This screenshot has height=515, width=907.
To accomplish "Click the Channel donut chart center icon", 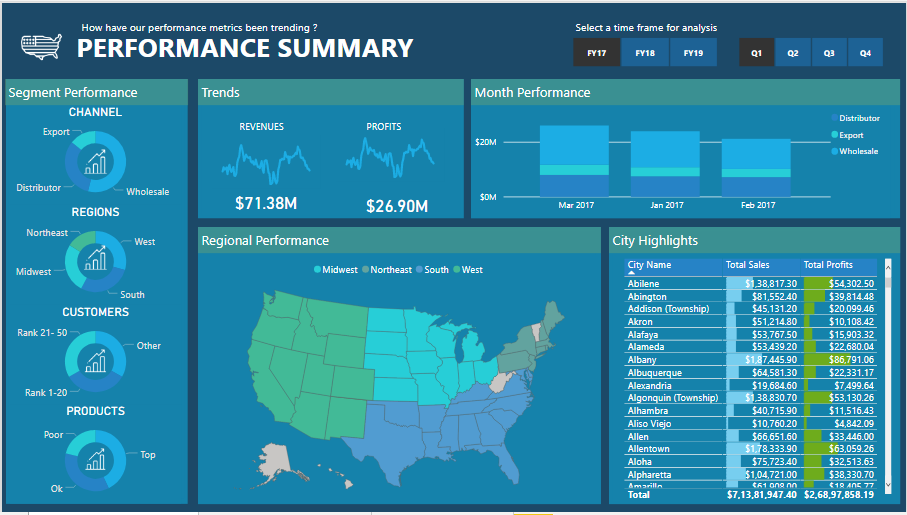I will pyautogui.click(x=96, y=162).
